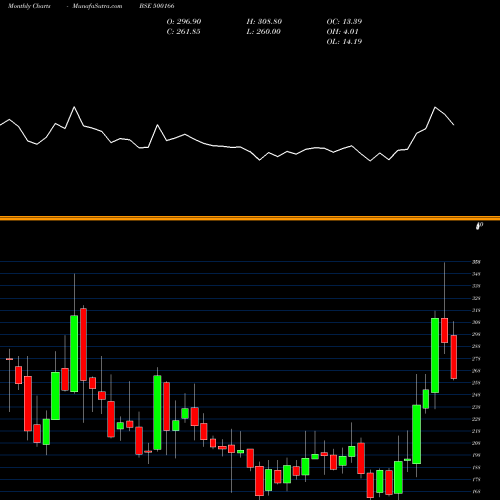500x500 pixels.
Task: Click the 288 price axis label
Action: click(476, 346)
